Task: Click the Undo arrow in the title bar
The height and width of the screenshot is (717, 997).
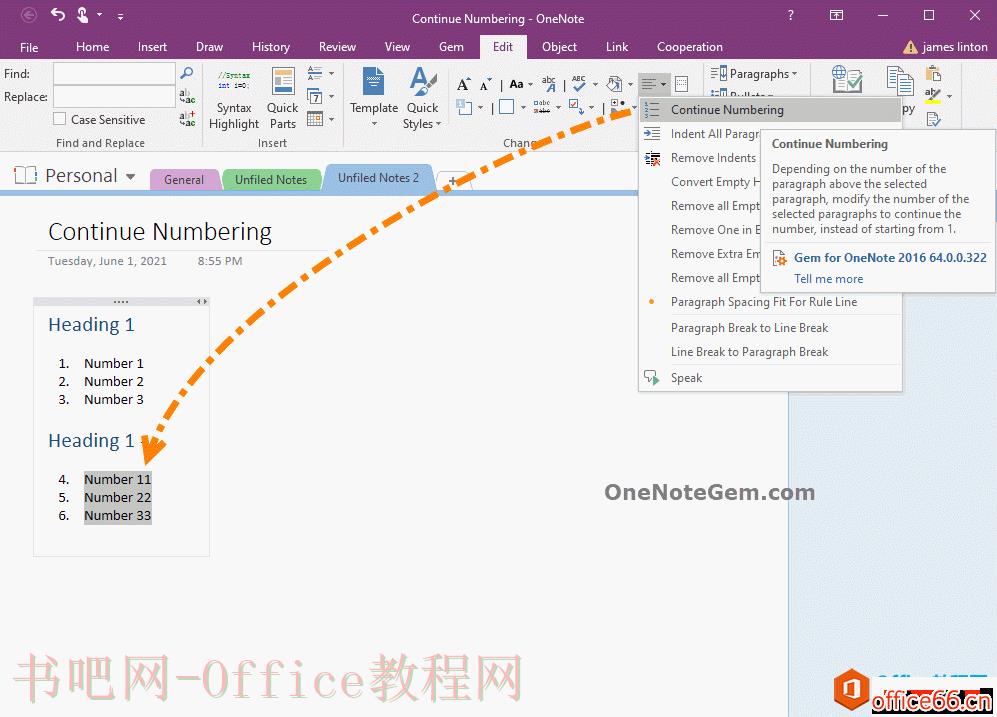Action: tap(58, 15)
